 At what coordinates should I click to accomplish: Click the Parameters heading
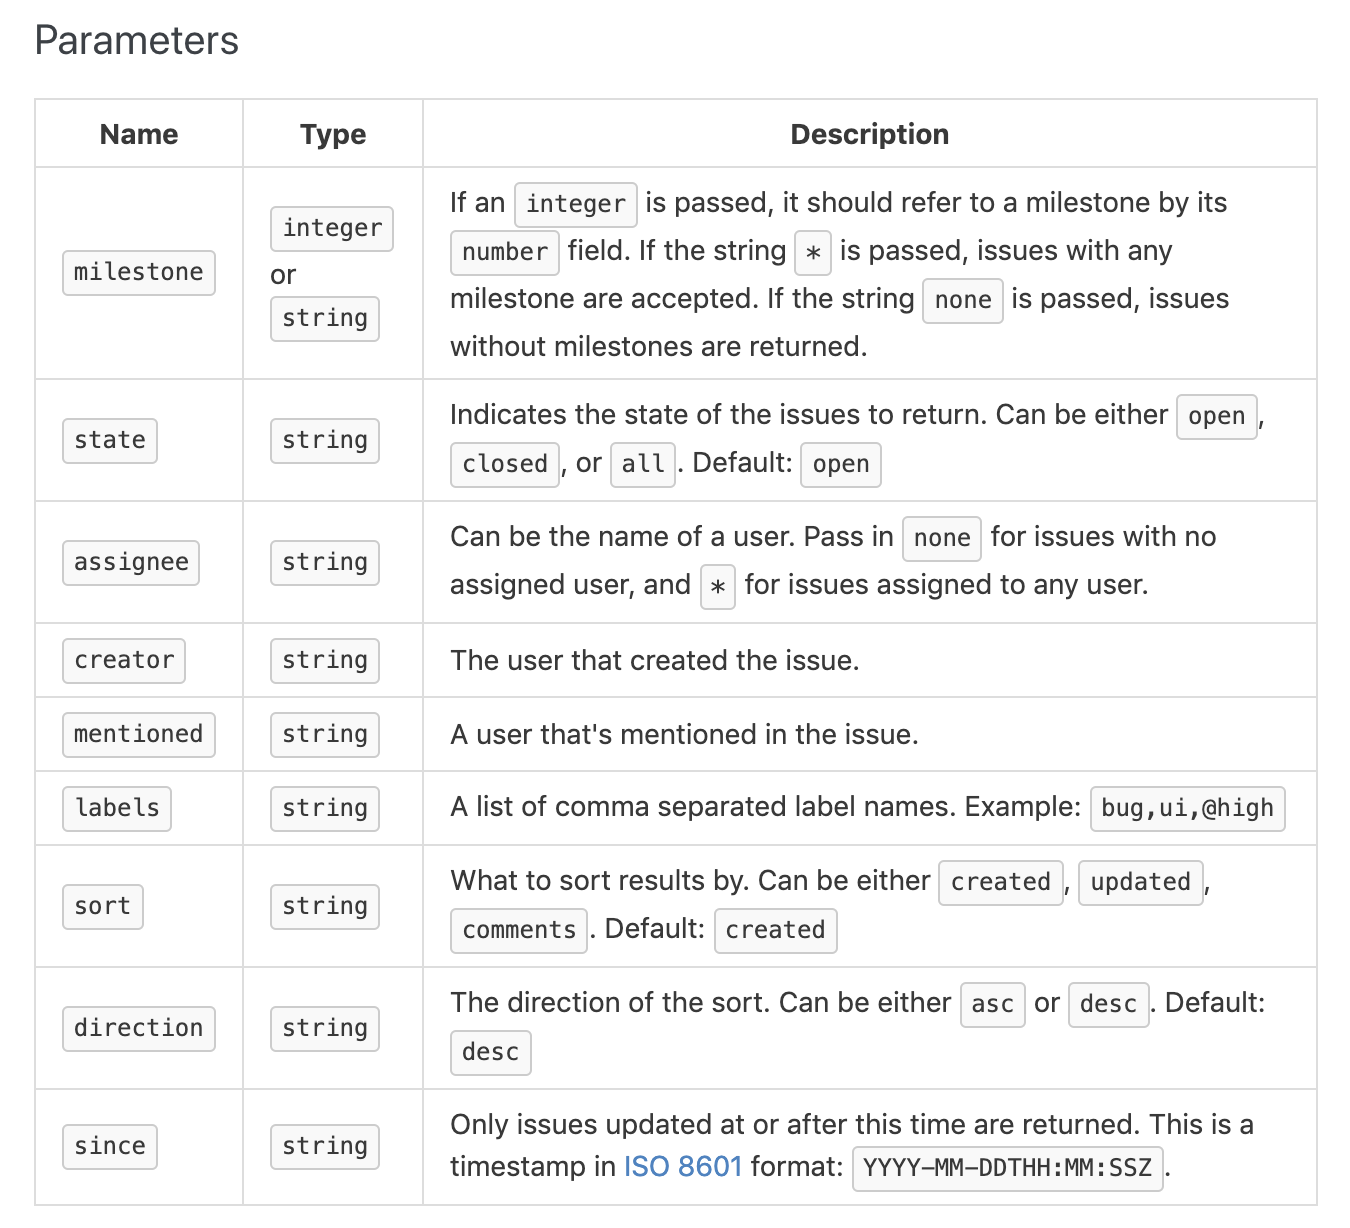pos(137,41)
